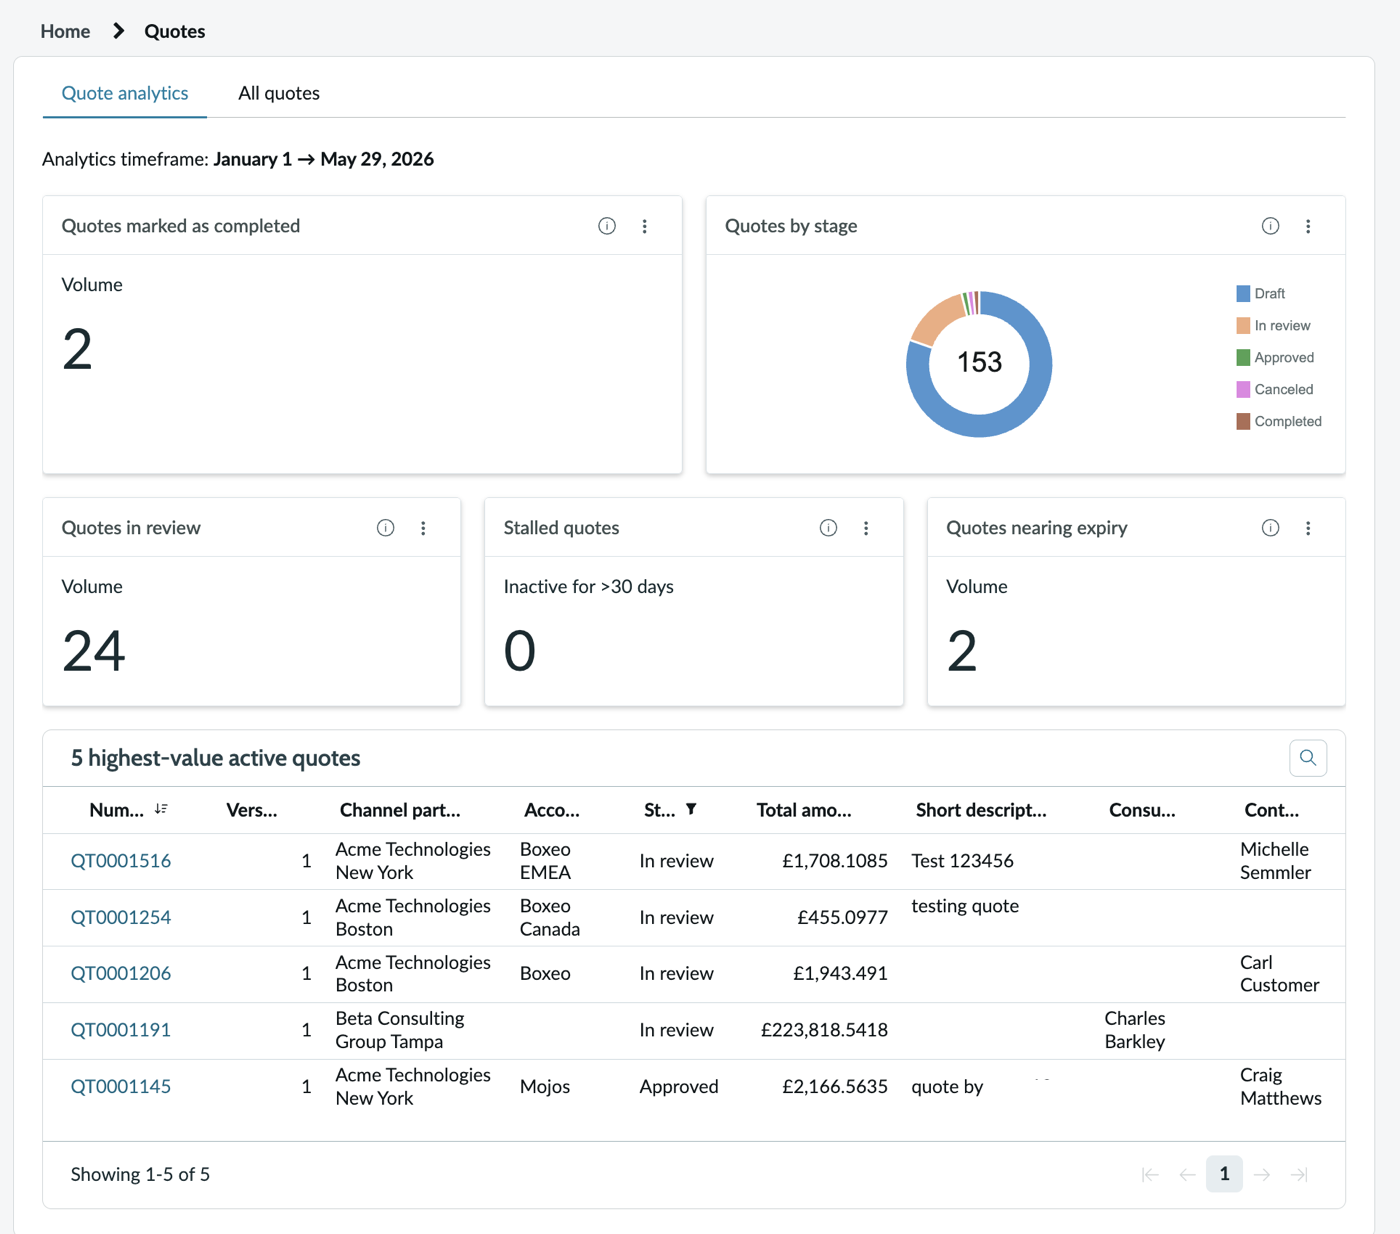Screen dimensions: 1400x1234
Task: Click the search icon in highest-value quotes table
Action: tap(1308, 758)
